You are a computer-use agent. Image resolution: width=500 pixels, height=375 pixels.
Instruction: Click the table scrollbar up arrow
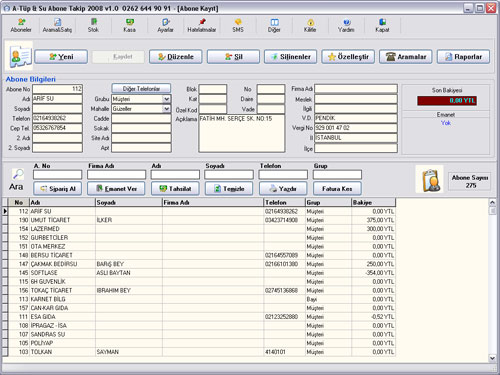(x=492, y=202)
